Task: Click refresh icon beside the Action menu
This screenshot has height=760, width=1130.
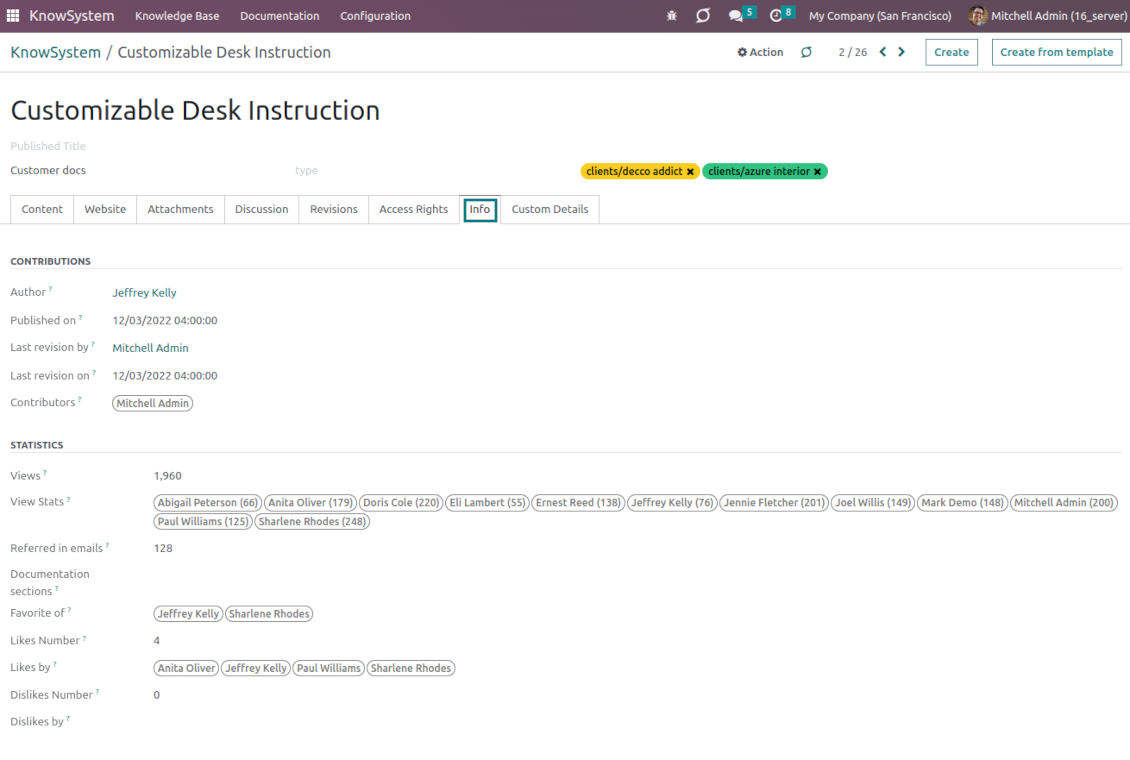Action: (806, 52)
